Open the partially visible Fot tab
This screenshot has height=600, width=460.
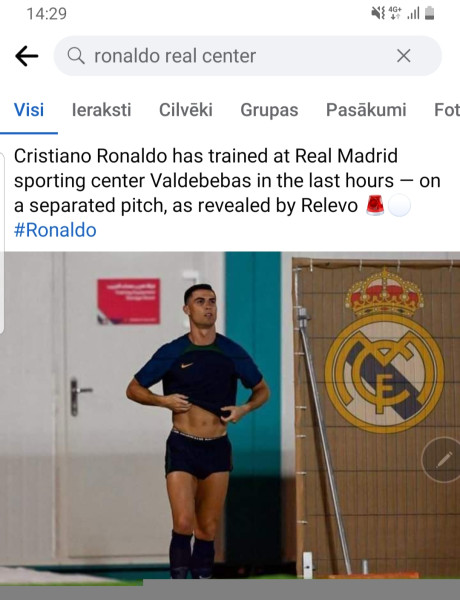coord(447,110)
